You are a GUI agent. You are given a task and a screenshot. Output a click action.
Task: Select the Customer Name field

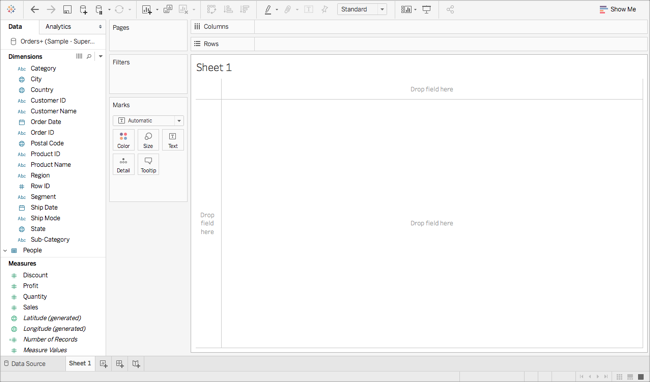(x=53, y=111)
